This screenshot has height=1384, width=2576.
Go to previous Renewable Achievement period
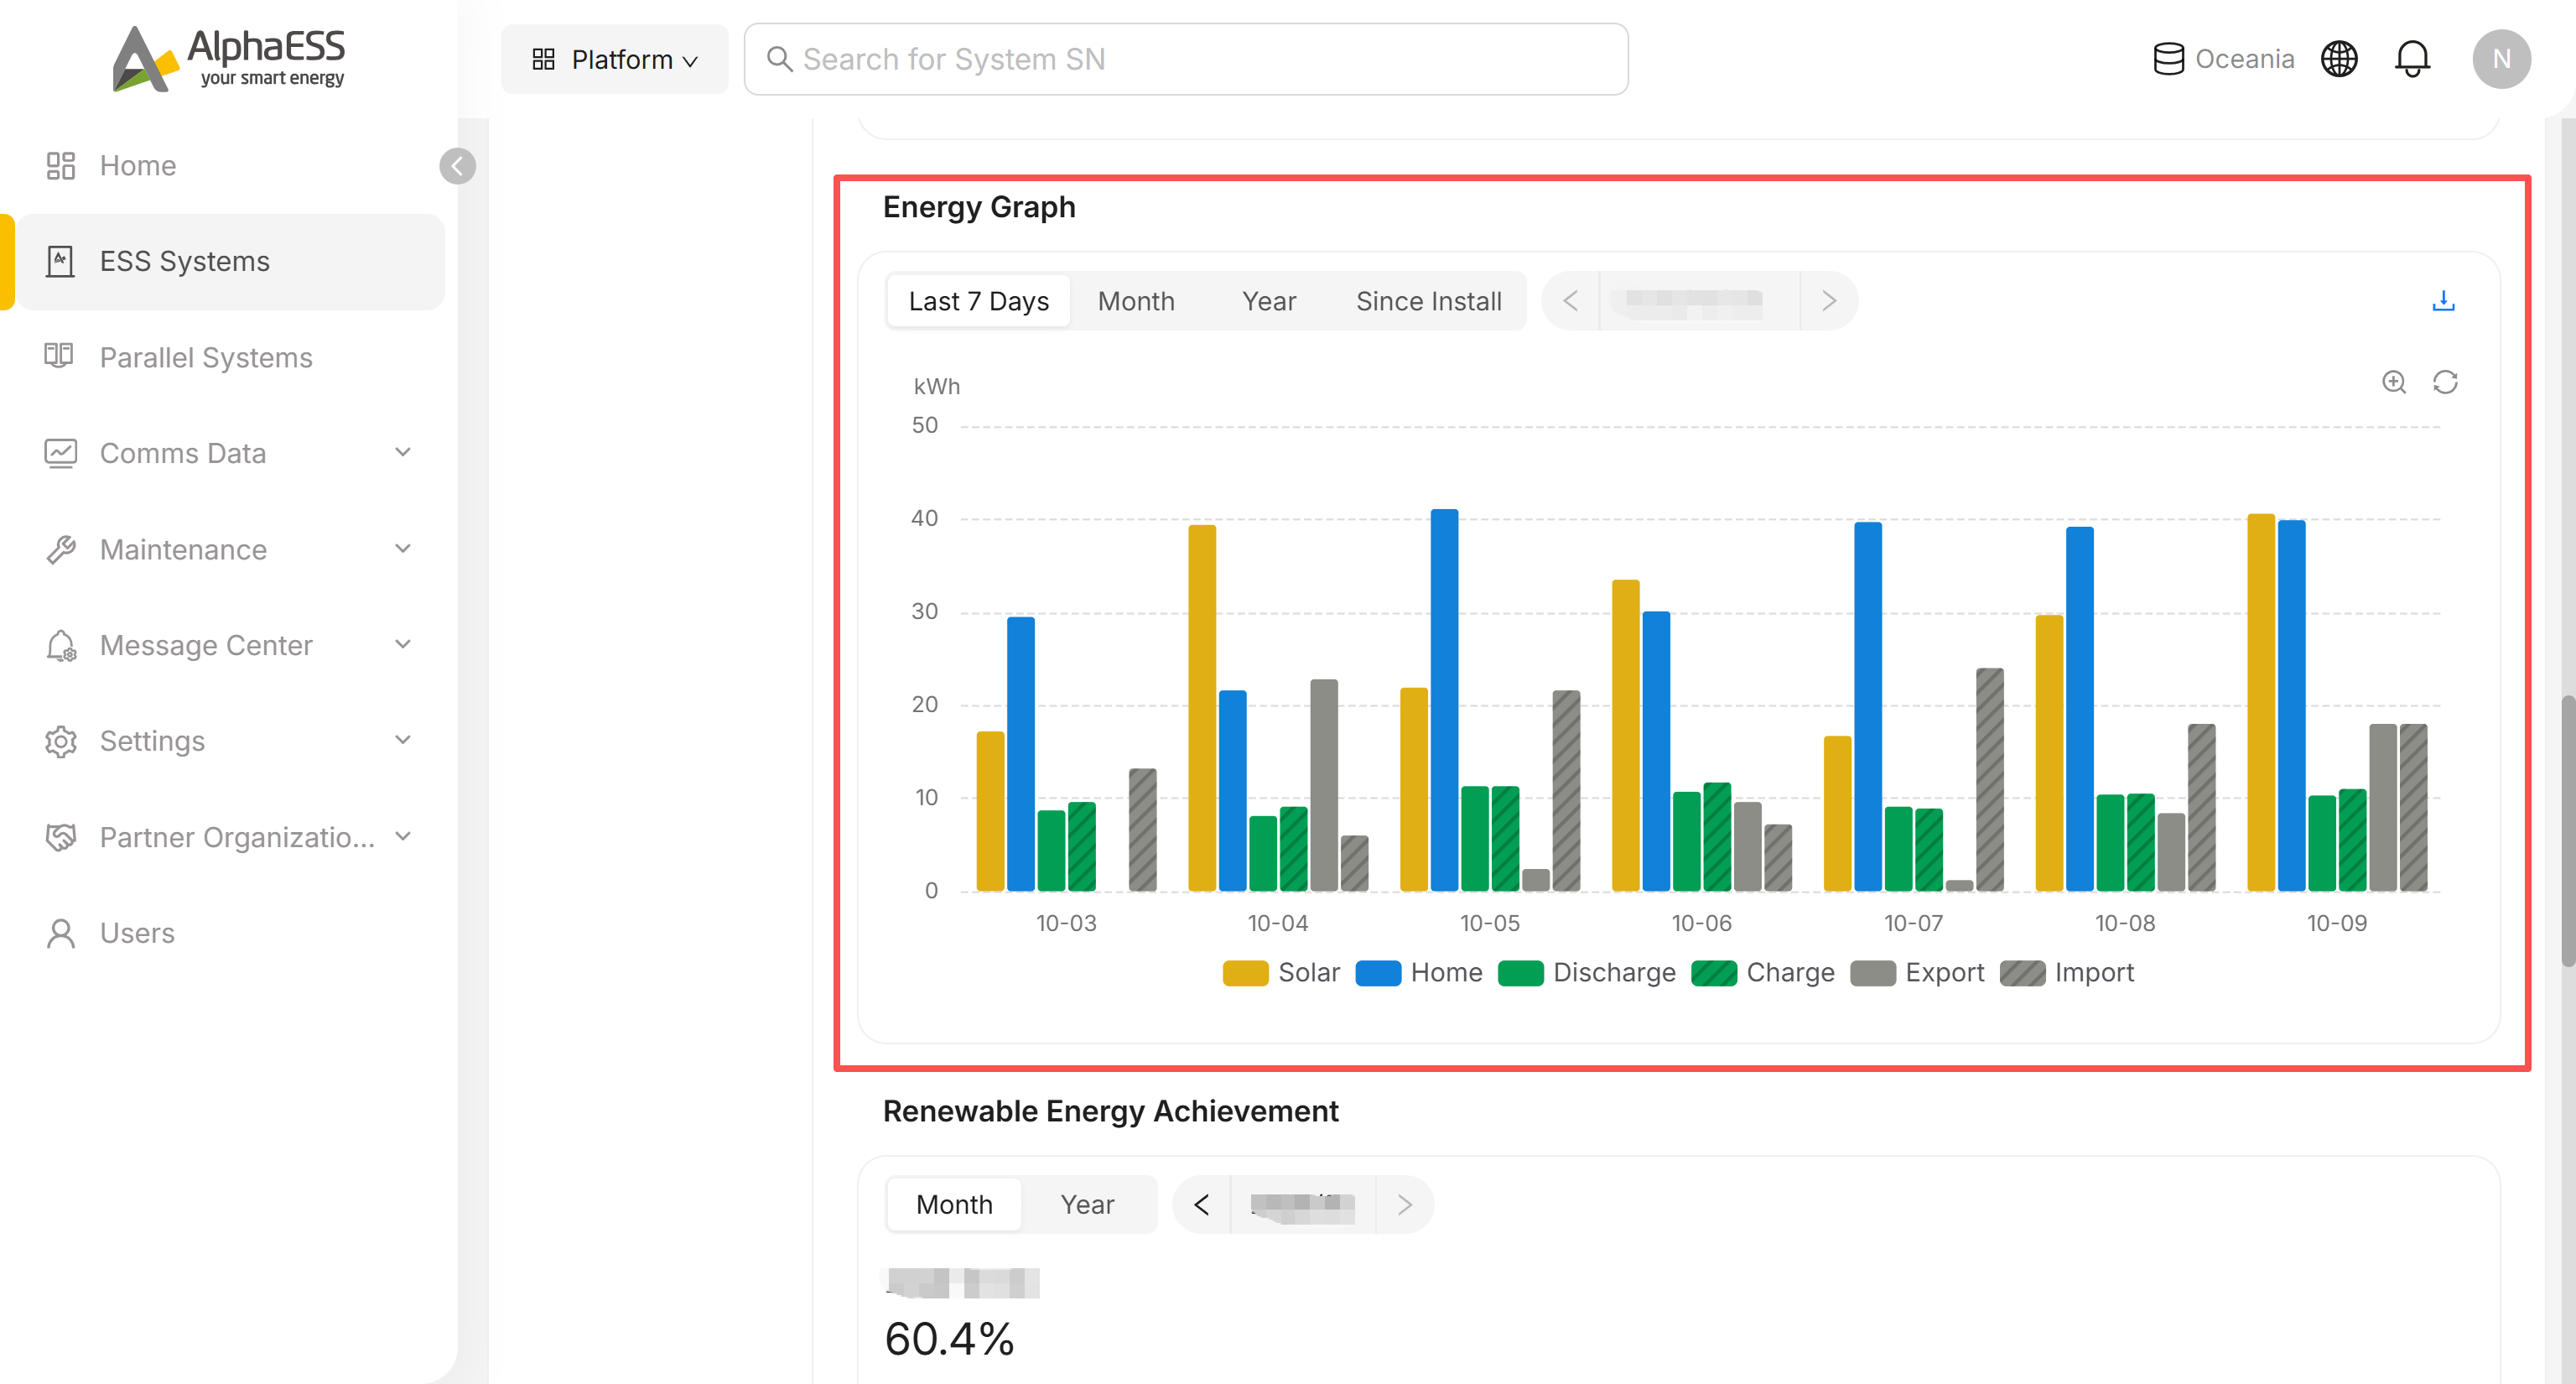click(x=1201, y=1204)
